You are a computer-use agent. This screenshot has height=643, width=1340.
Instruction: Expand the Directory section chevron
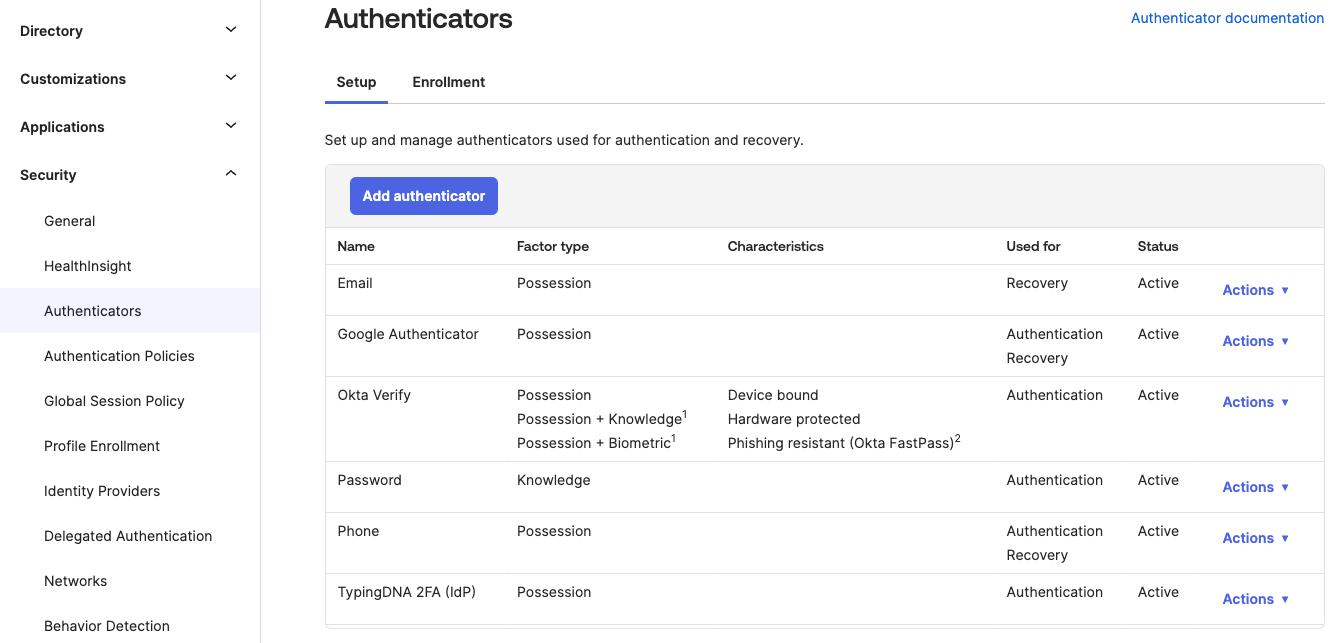[231, 30]
